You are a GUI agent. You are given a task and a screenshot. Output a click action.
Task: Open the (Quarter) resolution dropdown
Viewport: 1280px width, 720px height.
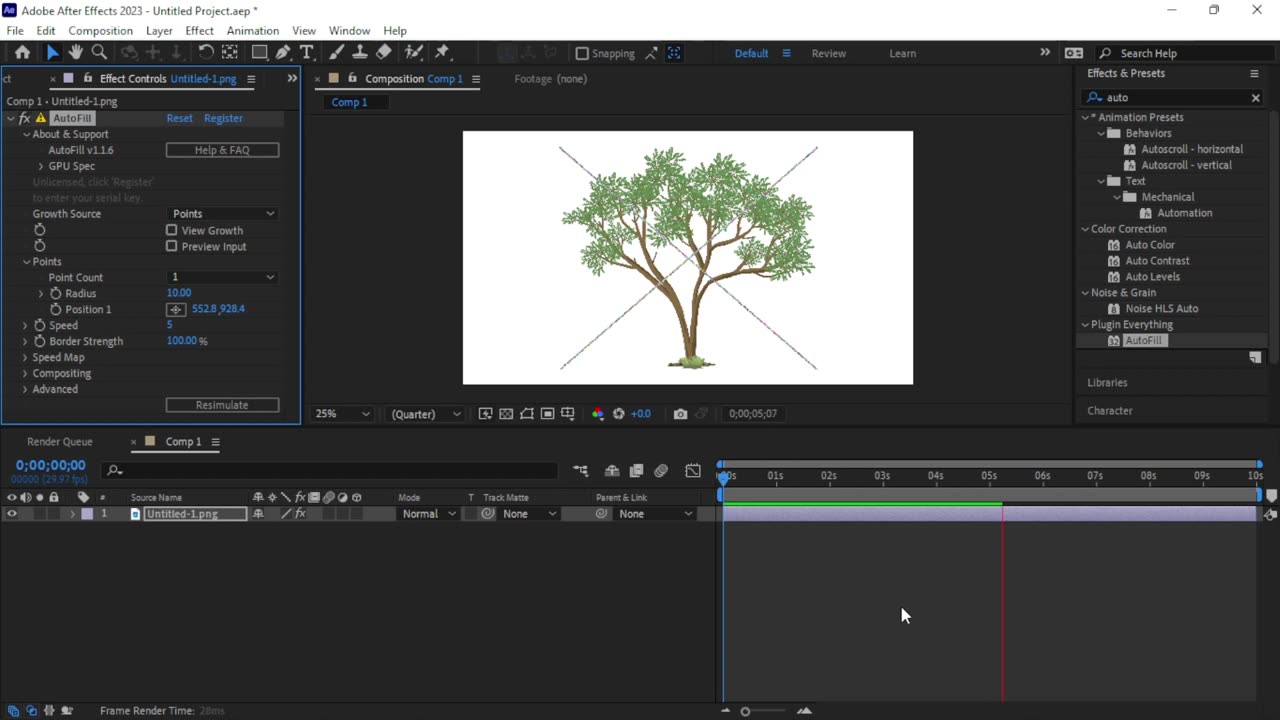point(426,414)
